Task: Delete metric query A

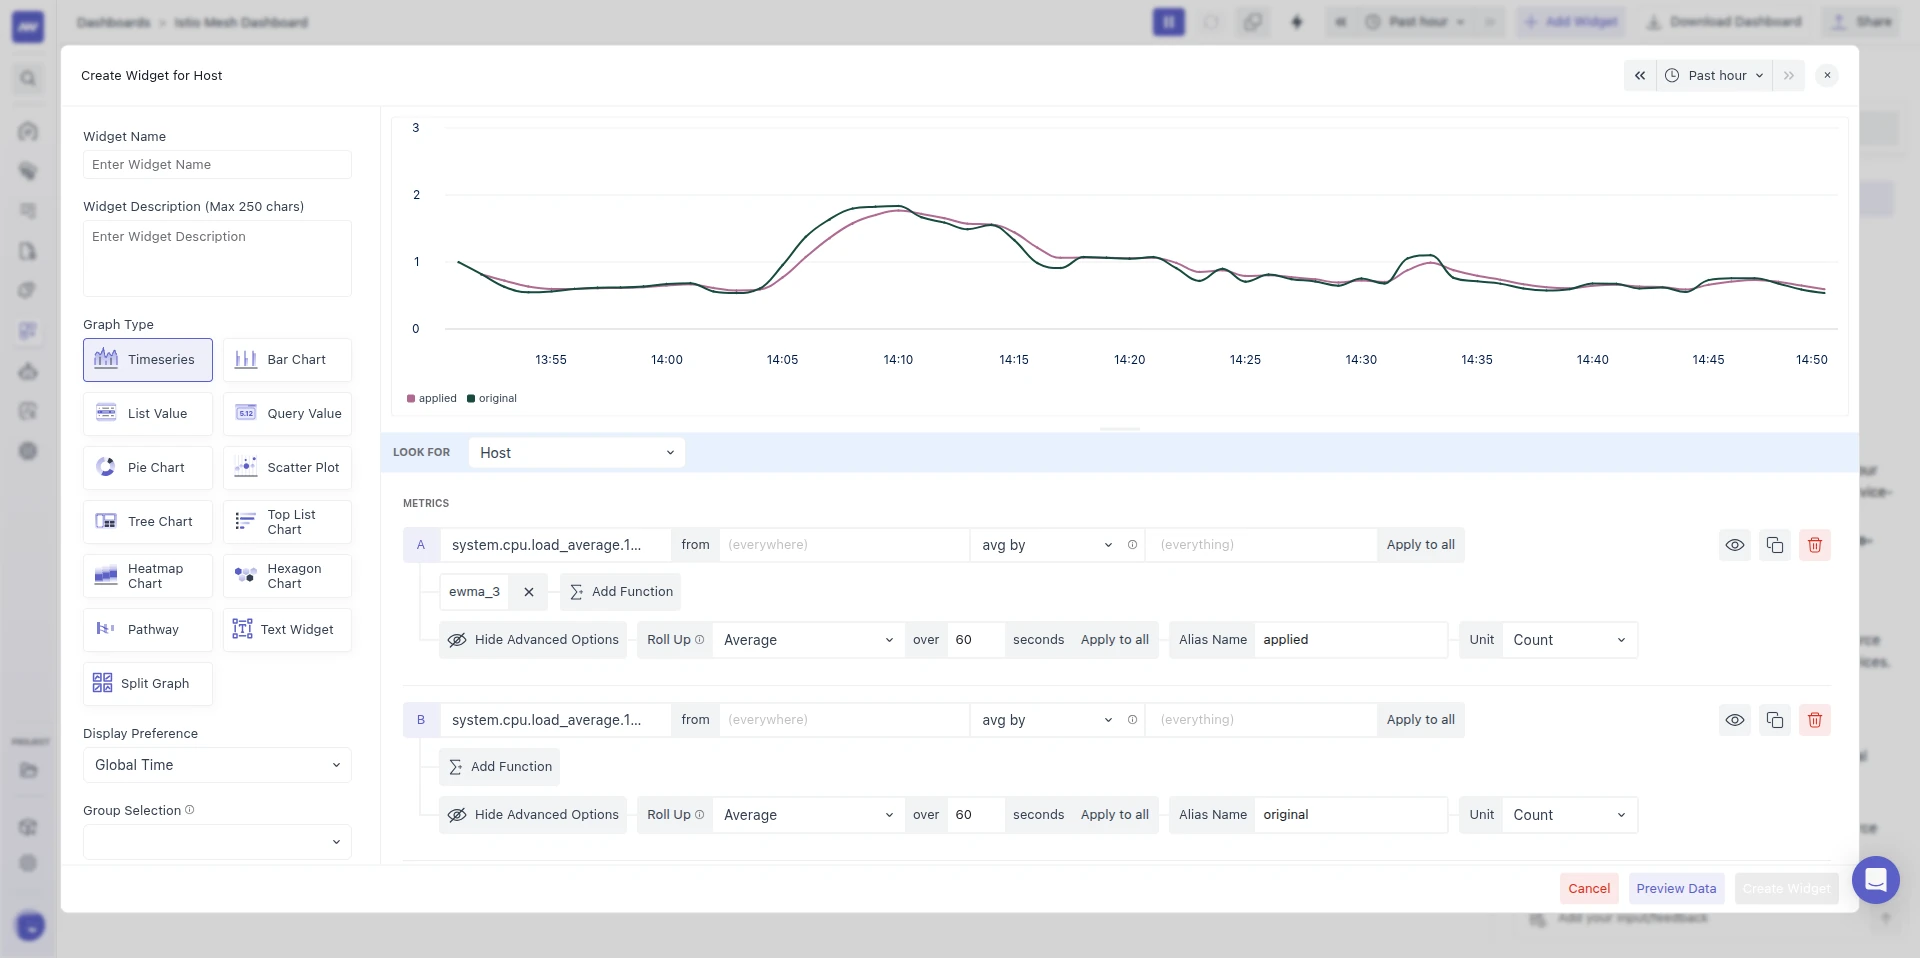Action: tap(1815, 545)
